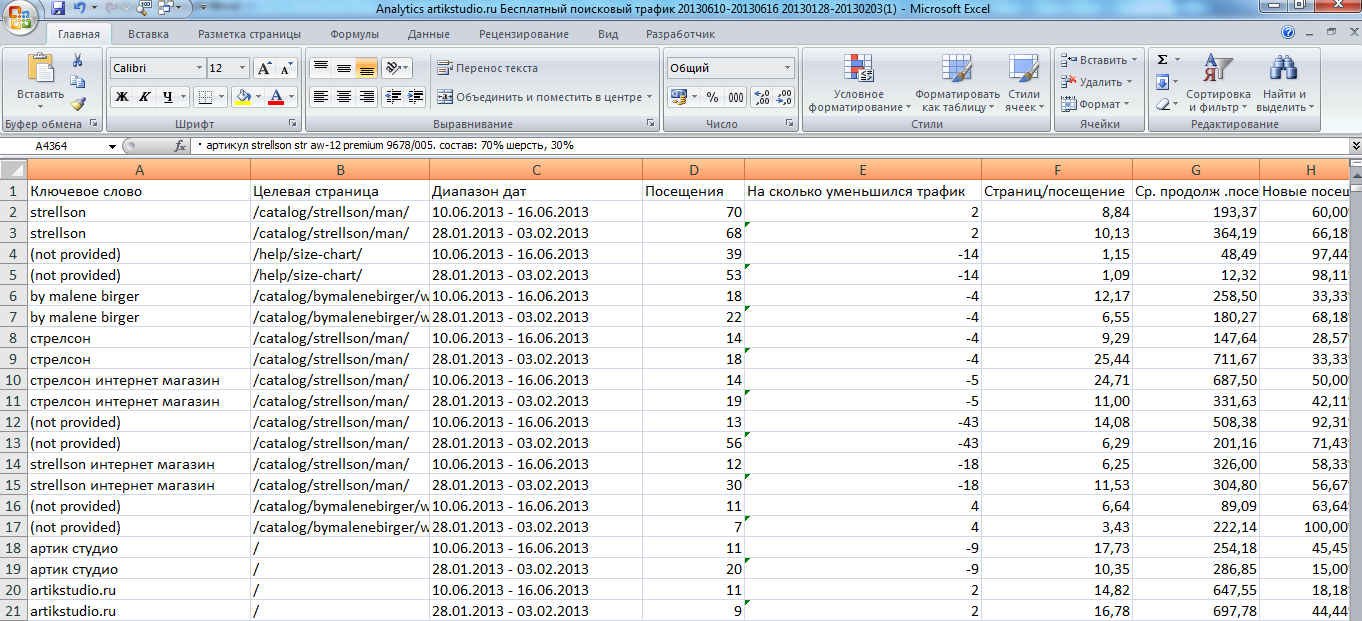Open Сортировка и фильтр menu
This screenshot has width=1362, height=621.
pos(1217,82)
